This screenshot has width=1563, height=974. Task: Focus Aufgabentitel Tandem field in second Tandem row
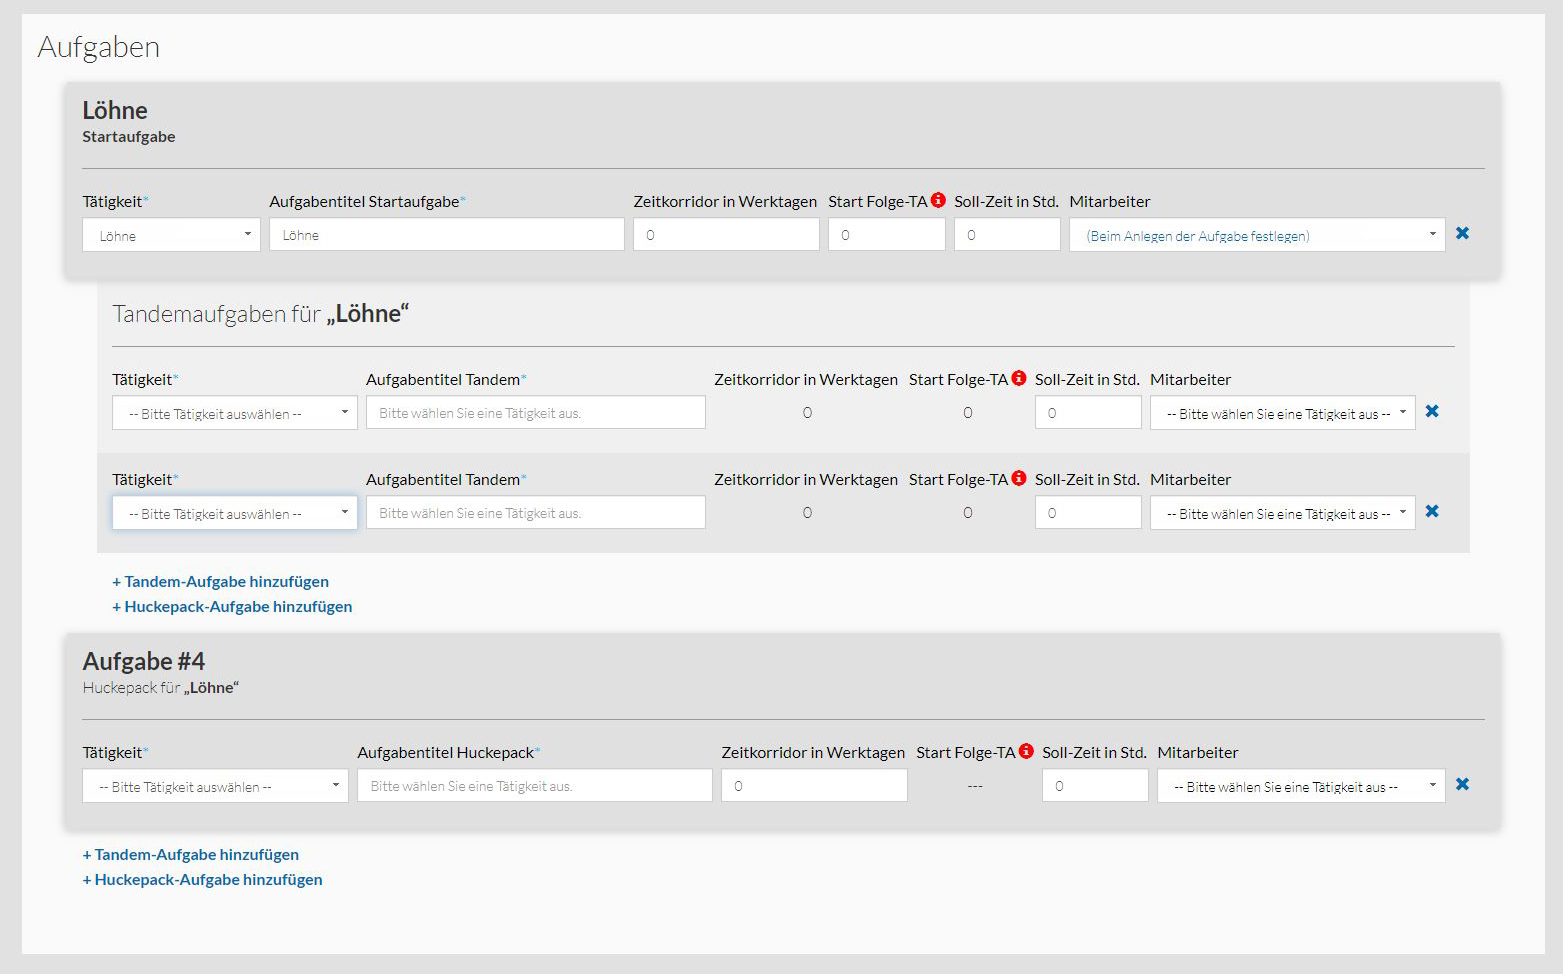(x=536, y=513)
